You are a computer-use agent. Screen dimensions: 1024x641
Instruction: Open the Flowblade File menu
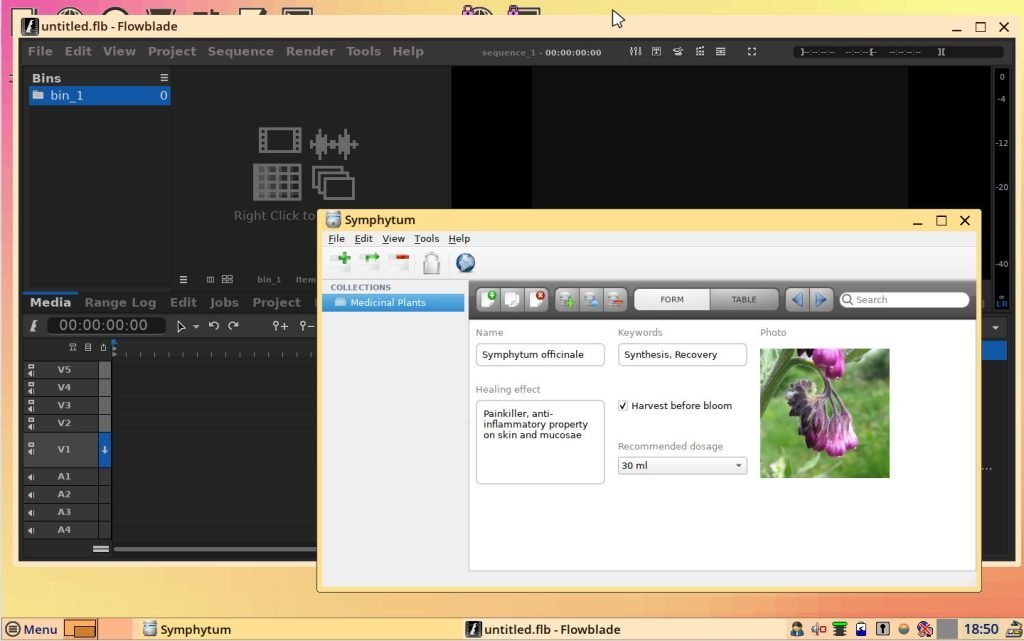click(40, 51)
